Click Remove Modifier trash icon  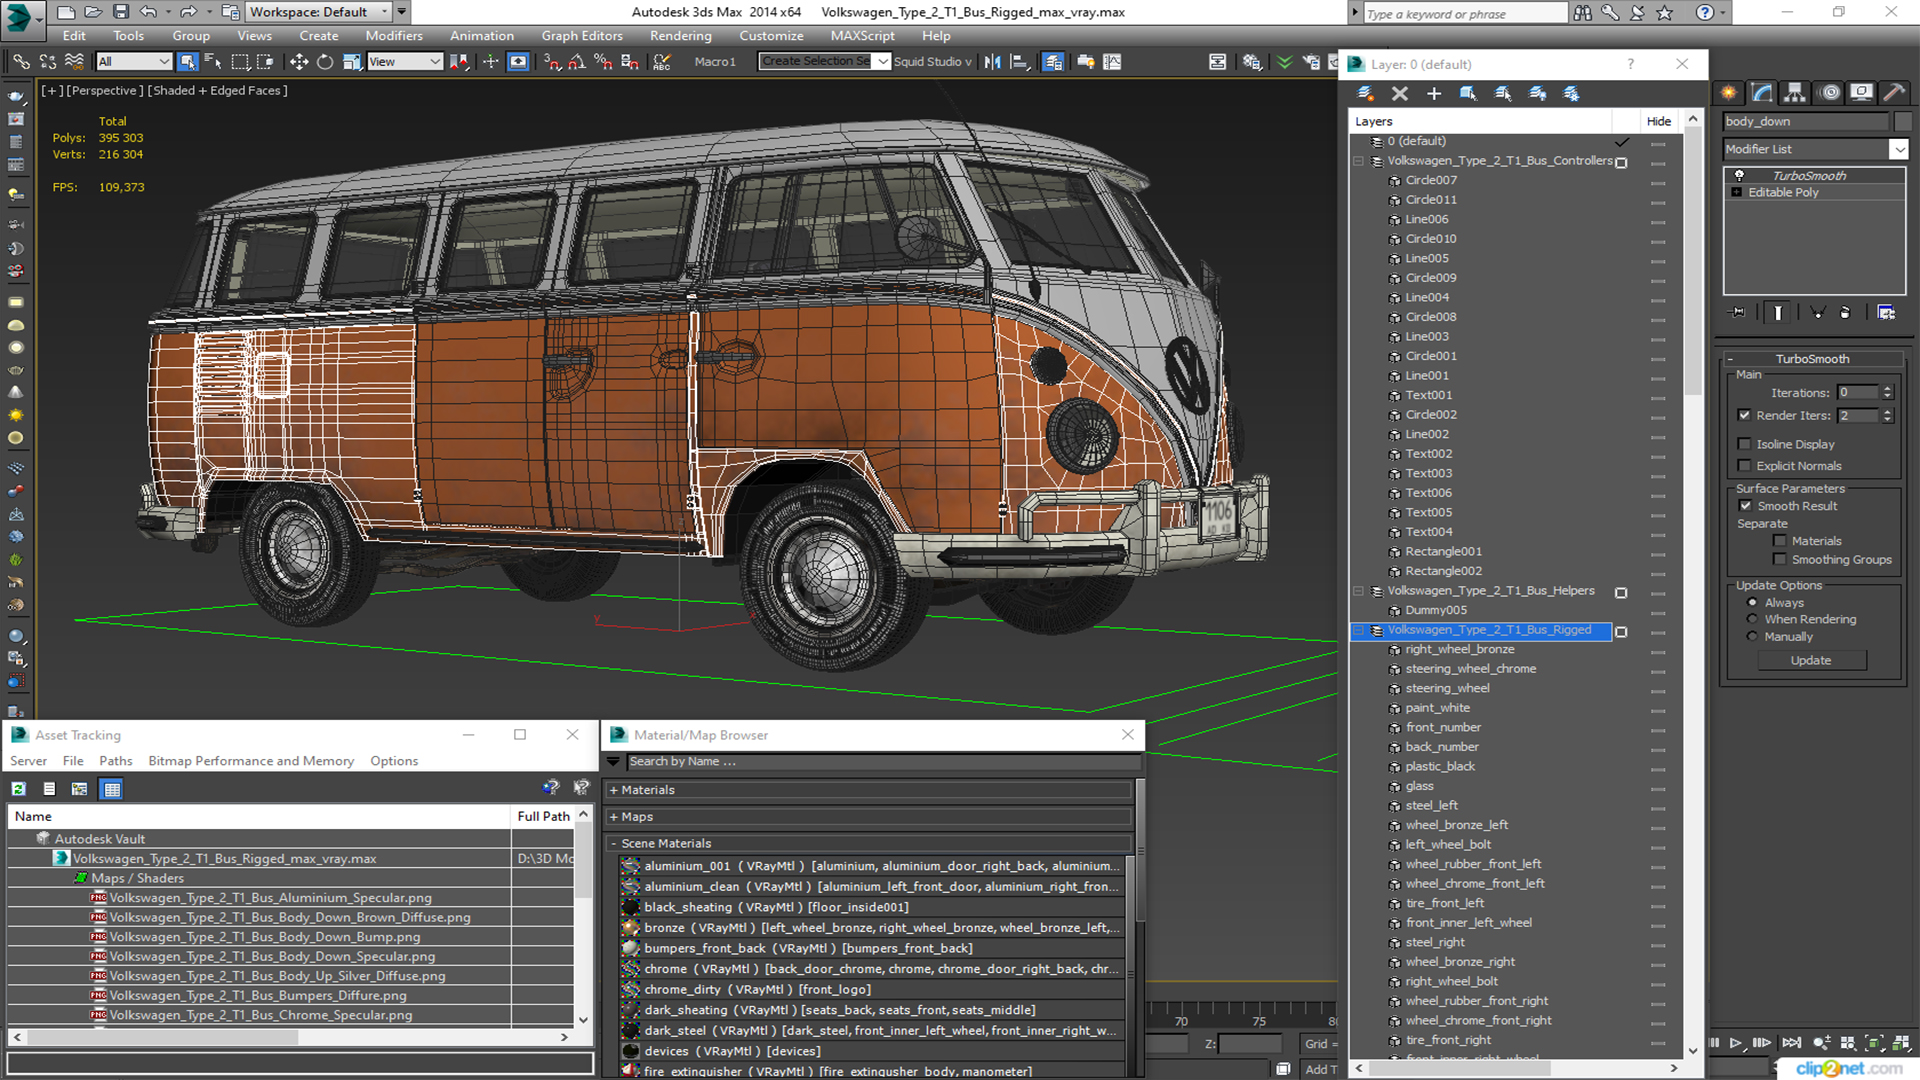1845,313
